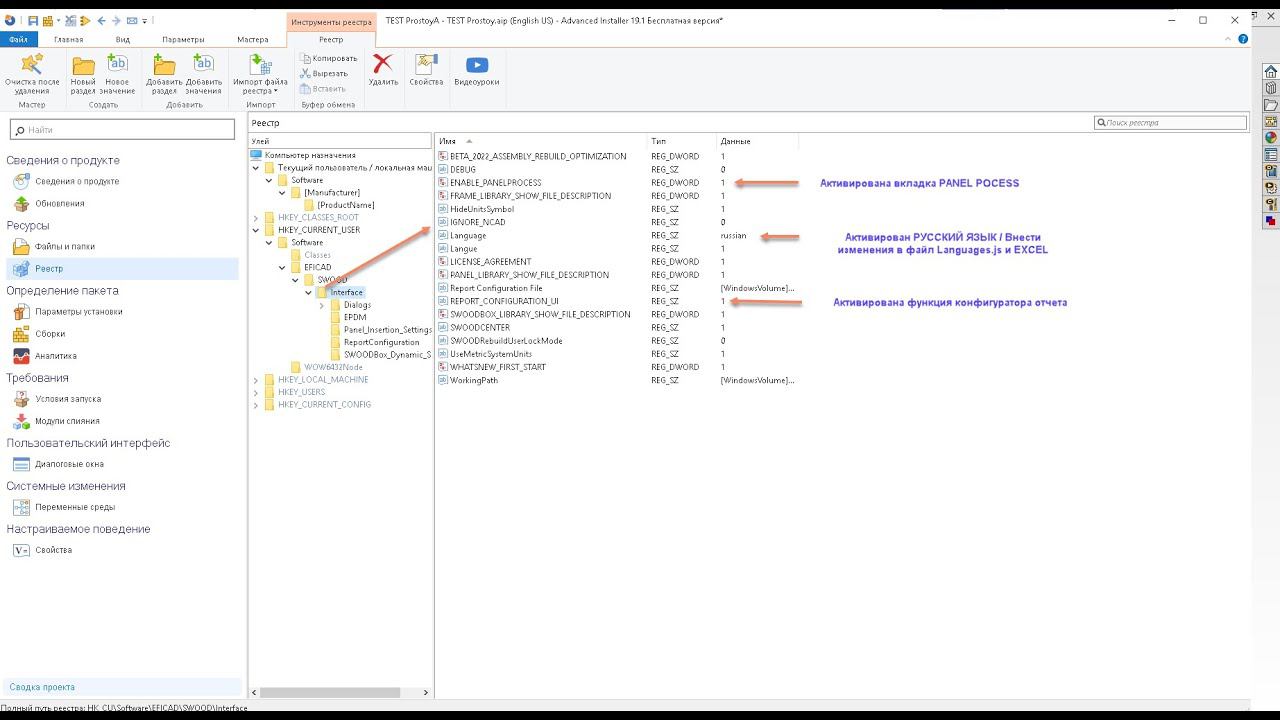Open the Видеоуроки video tutorials
The image size is (1280, 720).
point(477,69)
